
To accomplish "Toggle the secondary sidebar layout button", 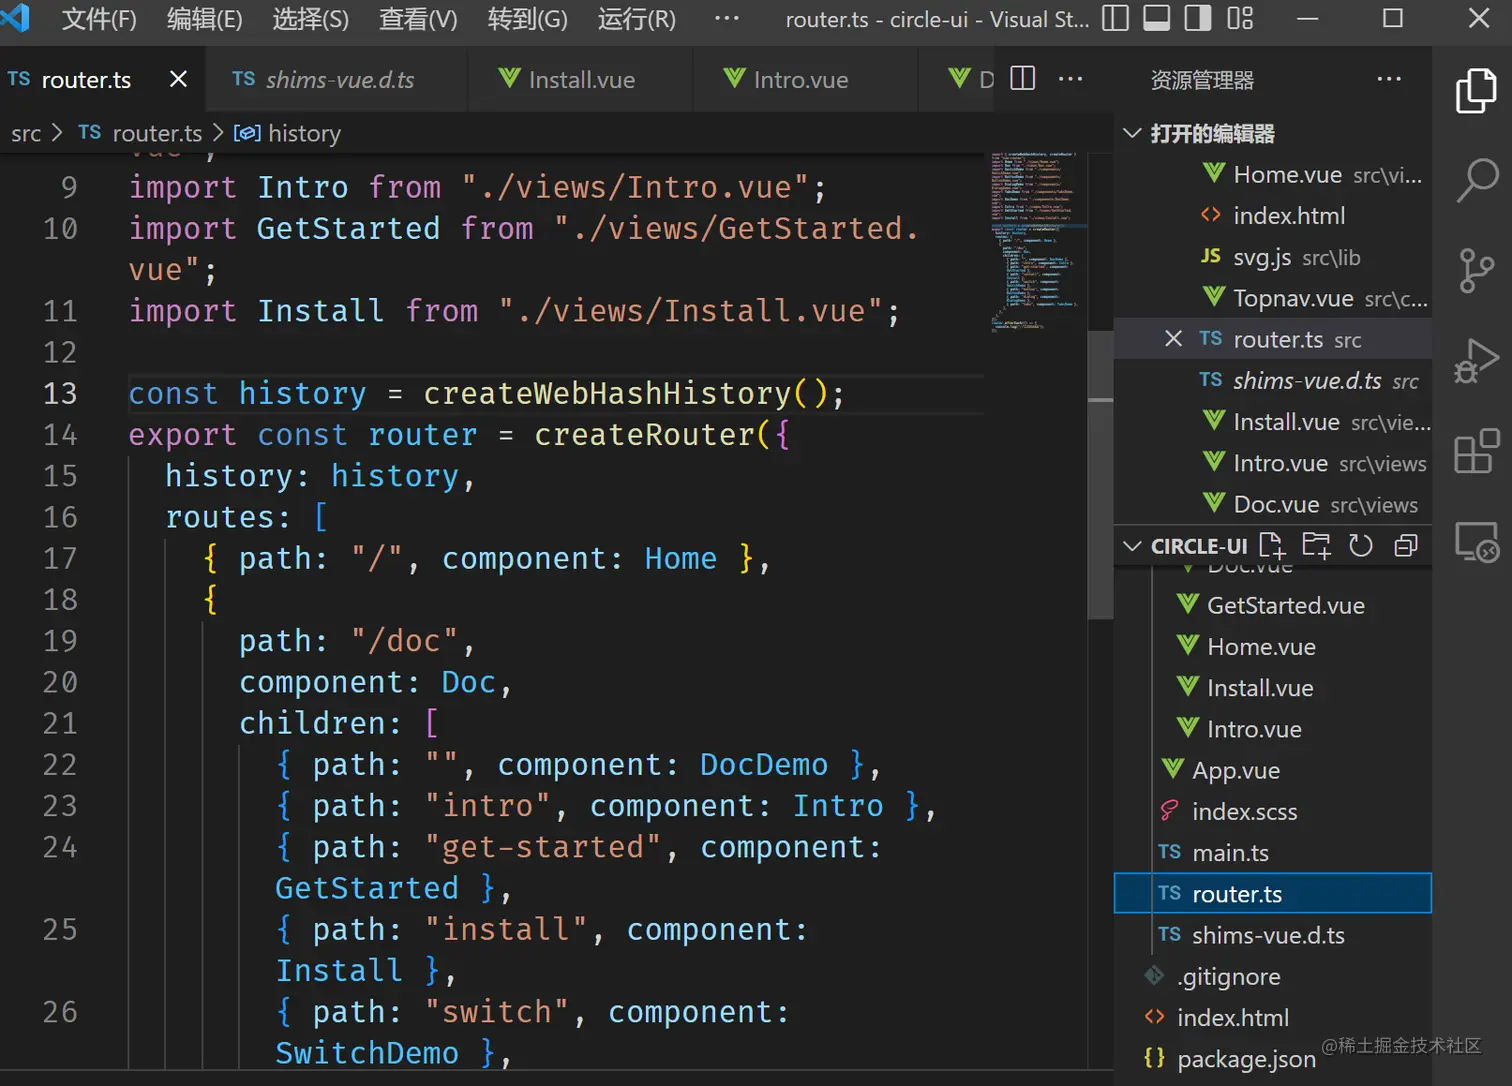I will [1197, 19].
